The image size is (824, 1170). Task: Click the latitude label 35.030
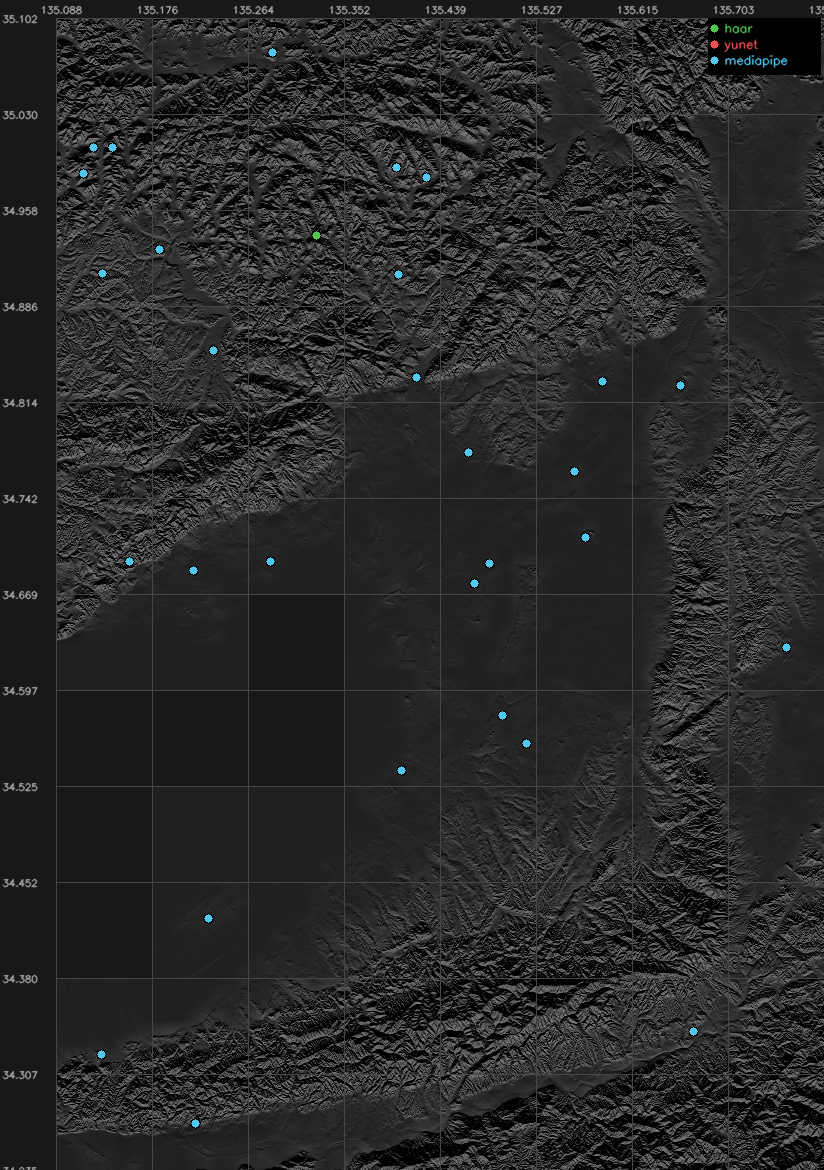coord(20,115)
